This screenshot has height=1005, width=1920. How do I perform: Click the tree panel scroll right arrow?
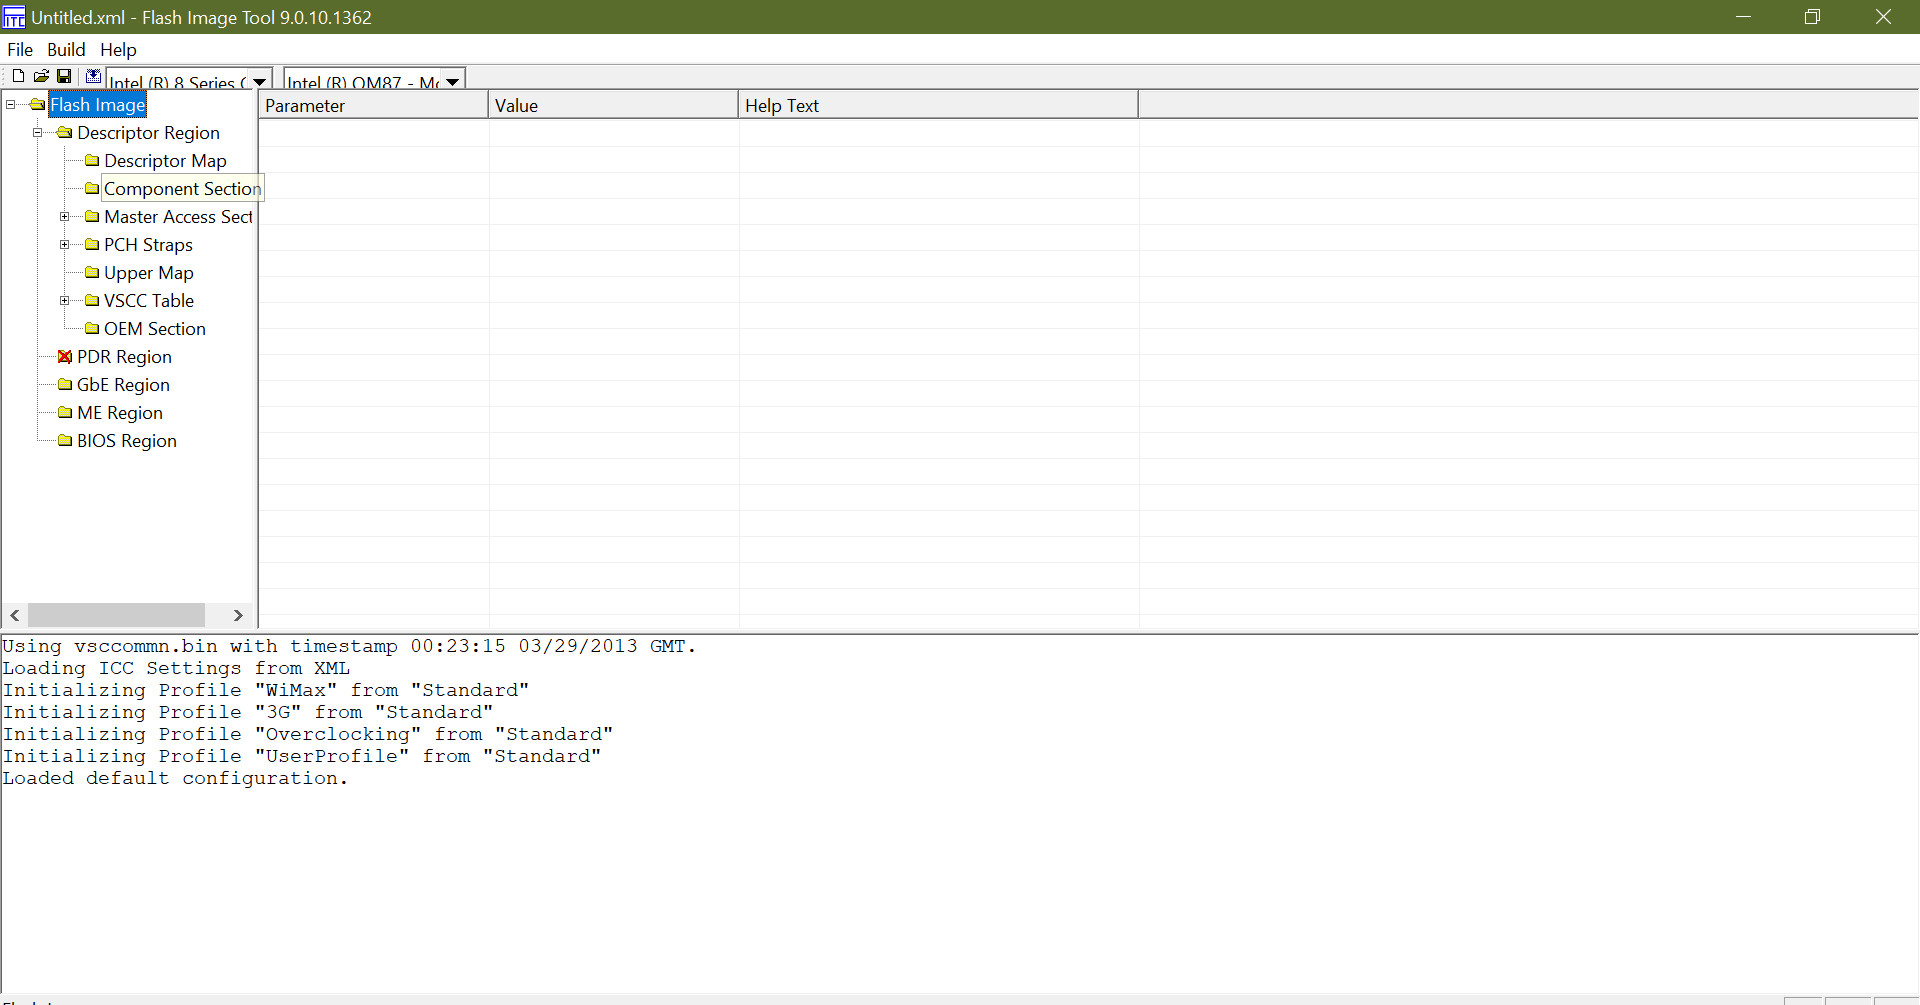coord(238,615)
